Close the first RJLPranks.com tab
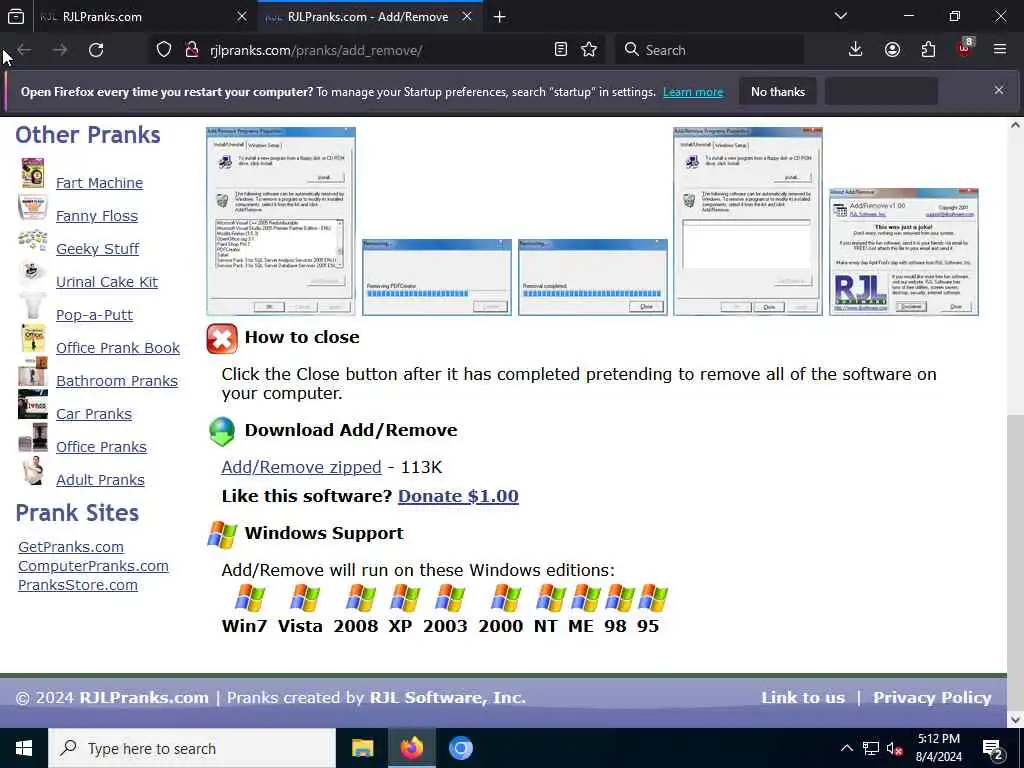This screenshot has width=1024, height=768. 242,17
